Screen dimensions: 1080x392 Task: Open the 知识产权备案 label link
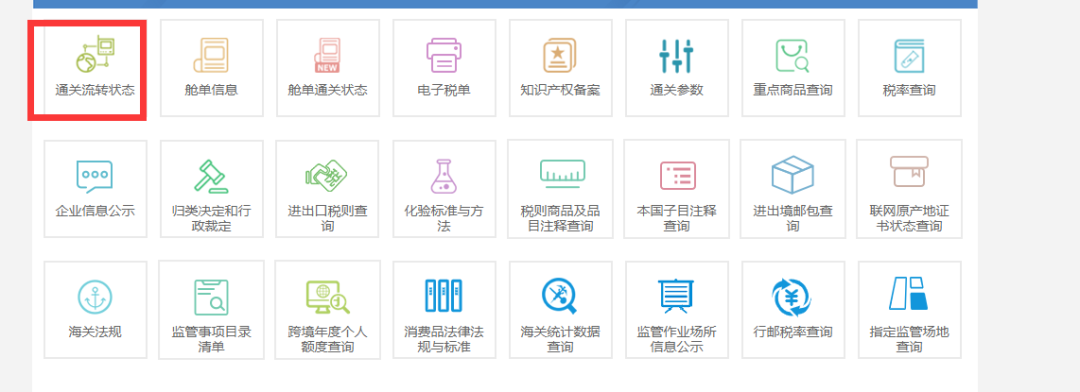coord(560,90)
